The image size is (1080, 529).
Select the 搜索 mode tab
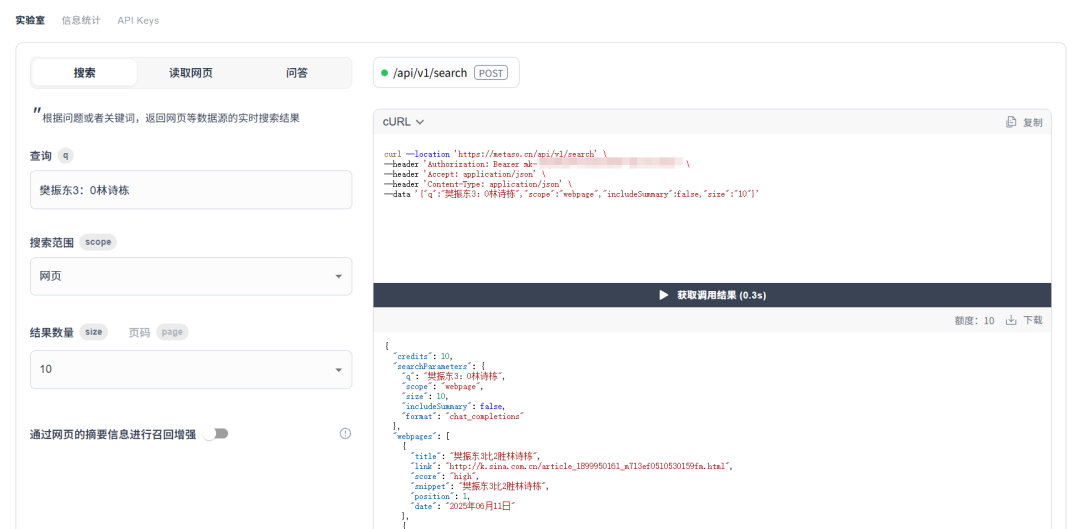click(x=85, y=72)
